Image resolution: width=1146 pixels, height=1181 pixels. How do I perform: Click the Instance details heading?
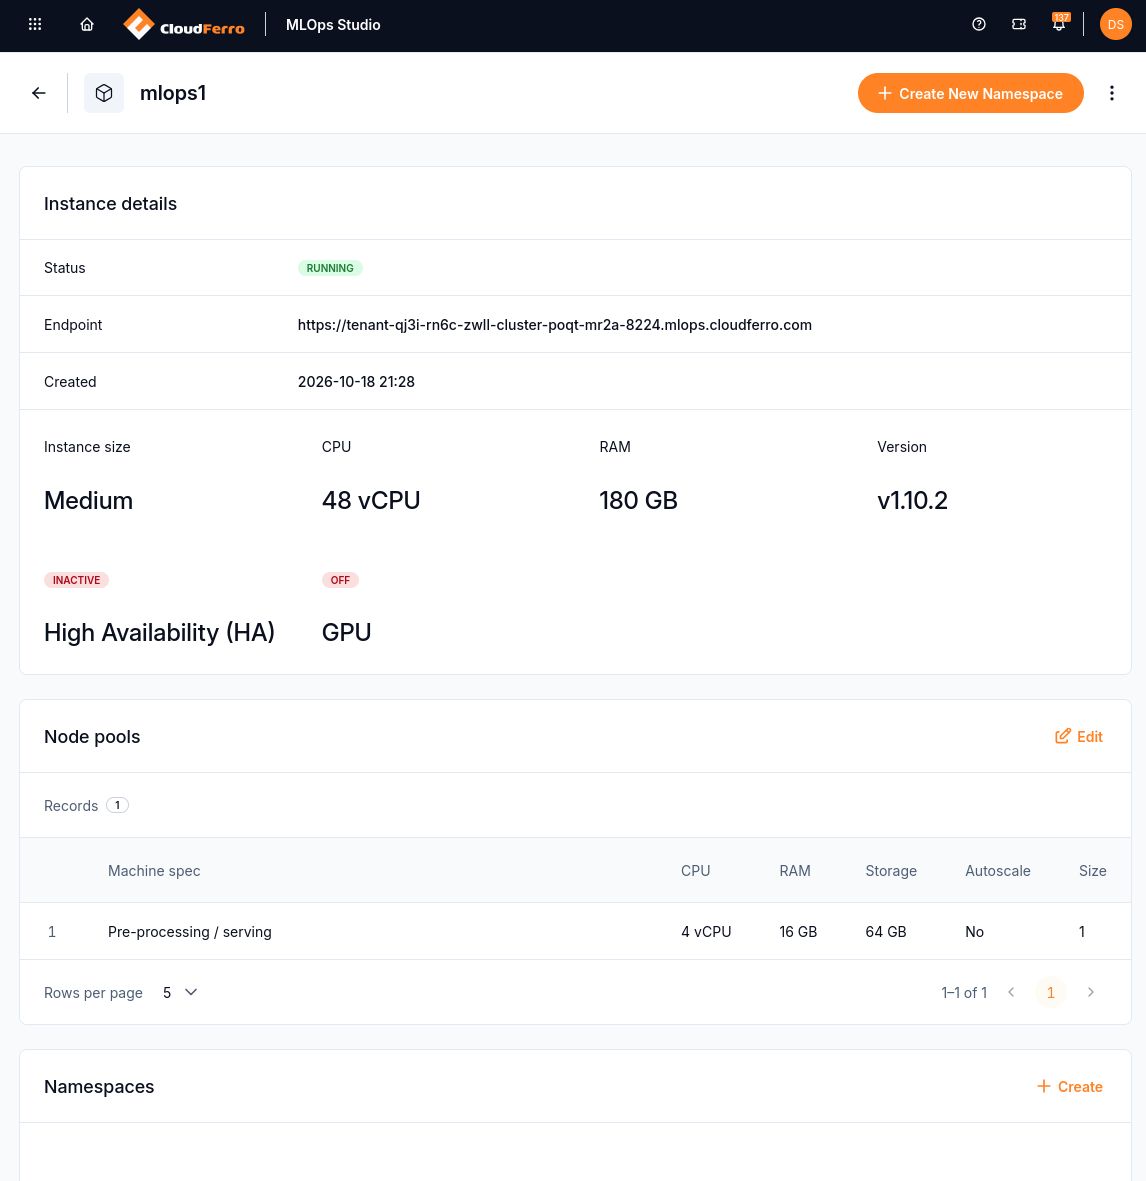[x=110, y=204]
